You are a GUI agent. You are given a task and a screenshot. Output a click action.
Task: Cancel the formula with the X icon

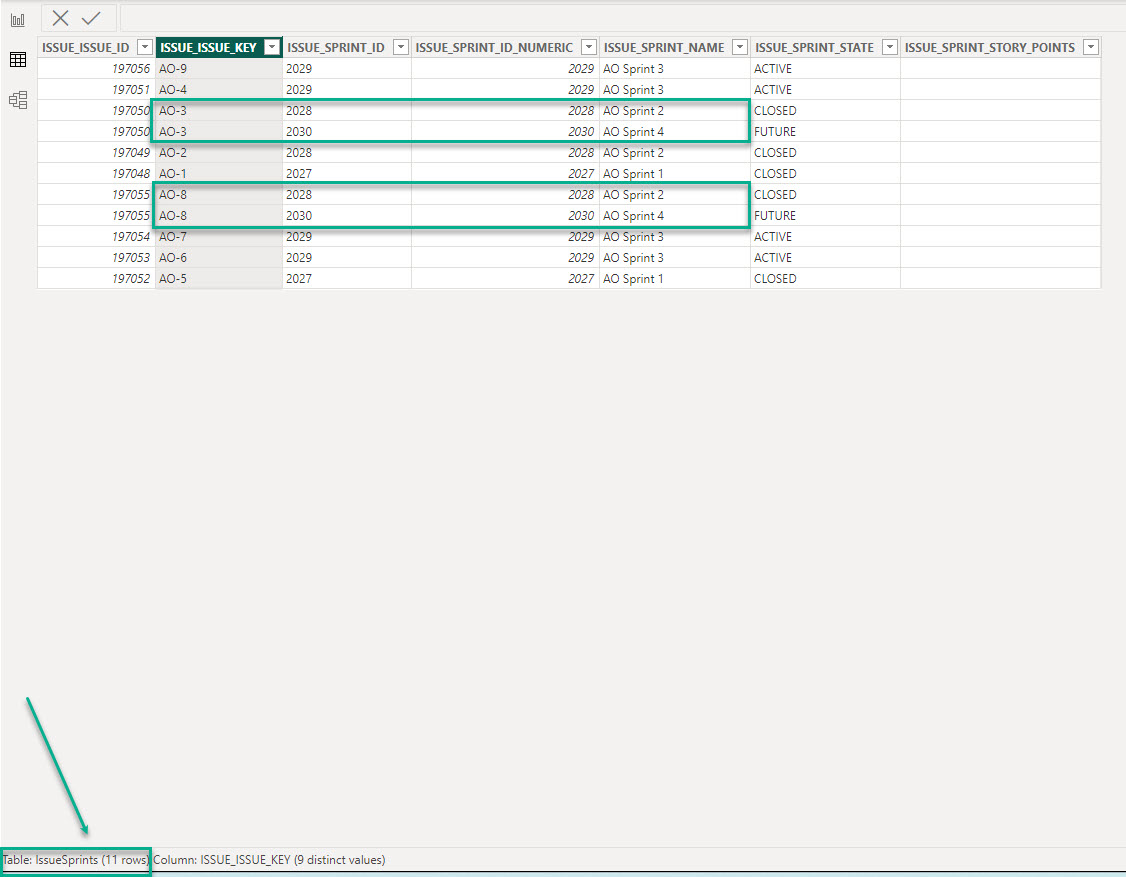61,18
